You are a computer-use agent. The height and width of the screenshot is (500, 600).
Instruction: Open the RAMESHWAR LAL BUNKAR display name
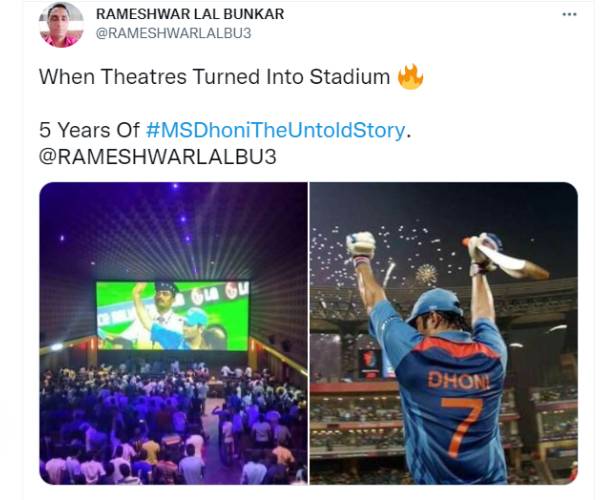pos(190,14)
